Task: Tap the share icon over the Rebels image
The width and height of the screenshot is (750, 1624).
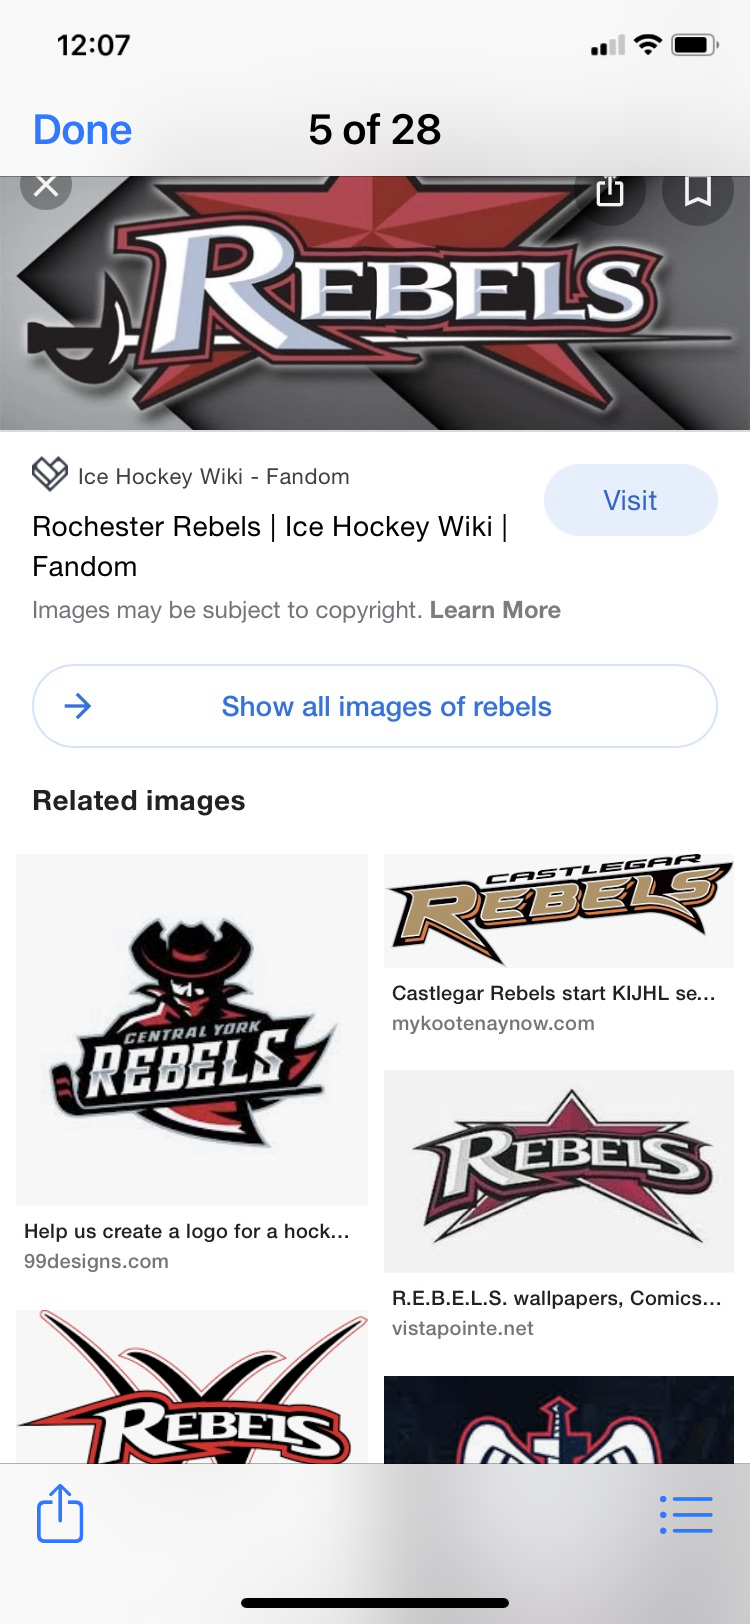Action: coord(610,190)
